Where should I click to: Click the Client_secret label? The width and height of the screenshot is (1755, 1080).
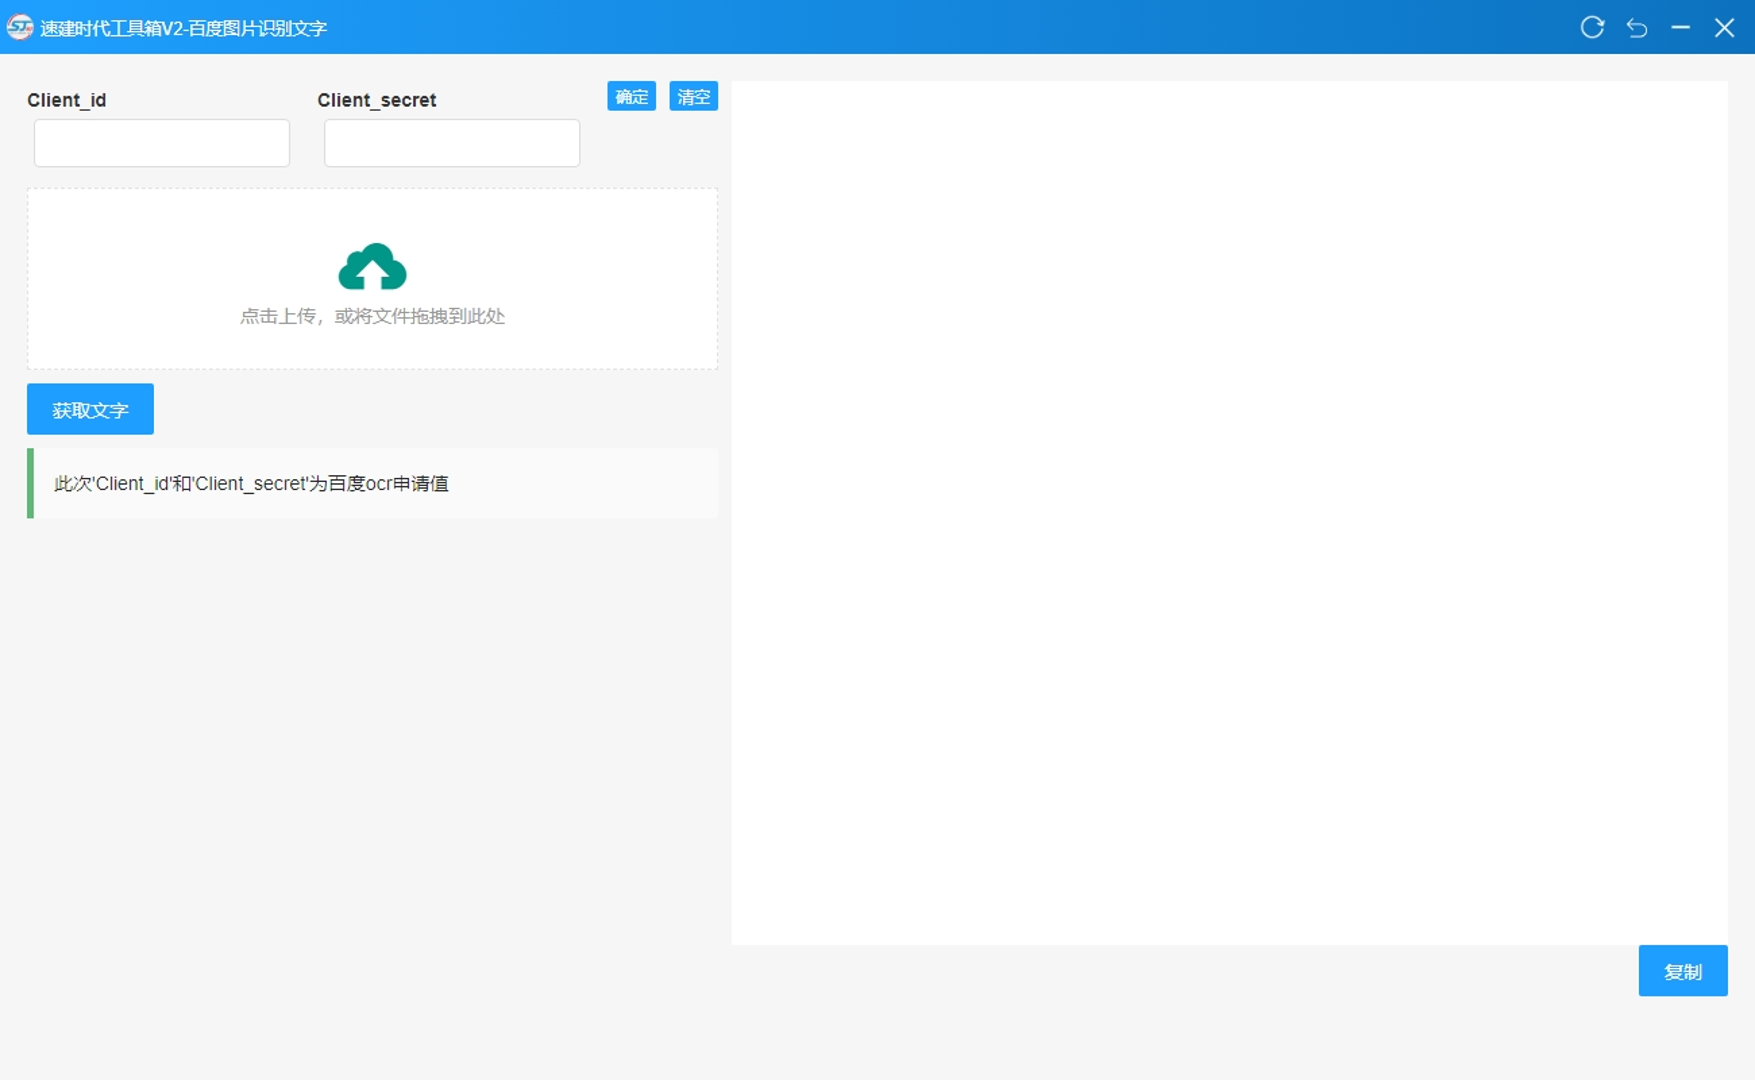(376, 100)
